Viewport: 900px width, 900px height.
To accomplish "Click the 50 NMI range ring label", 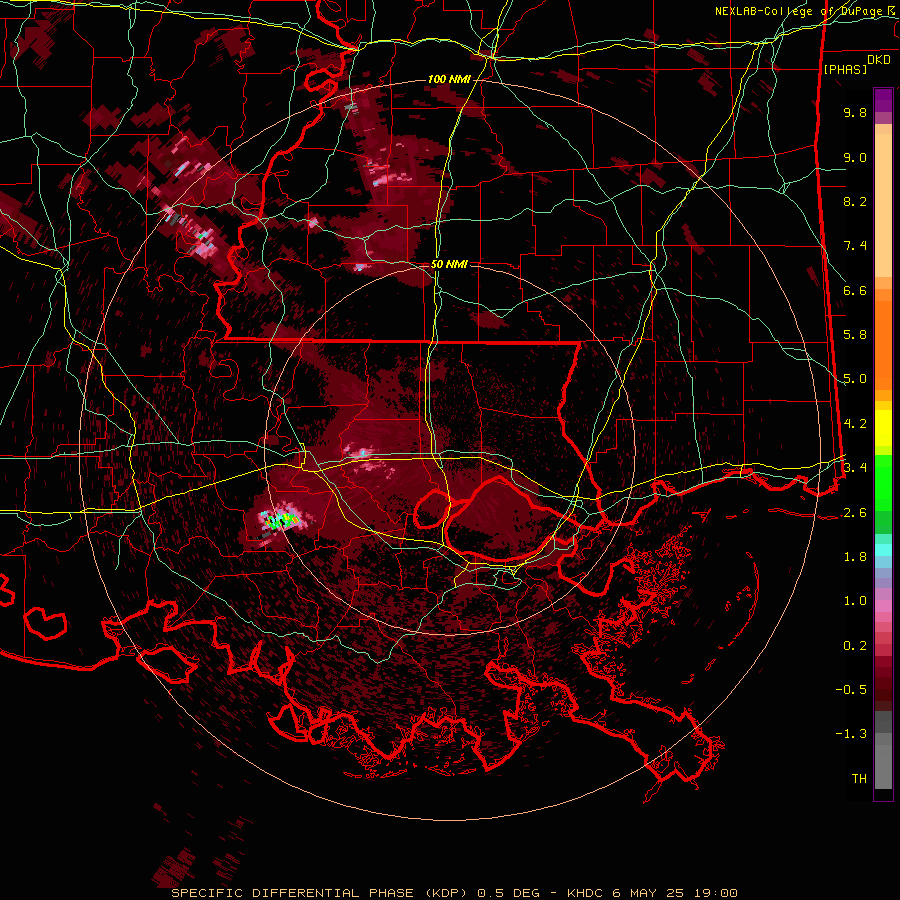I will tap(449, 264).
